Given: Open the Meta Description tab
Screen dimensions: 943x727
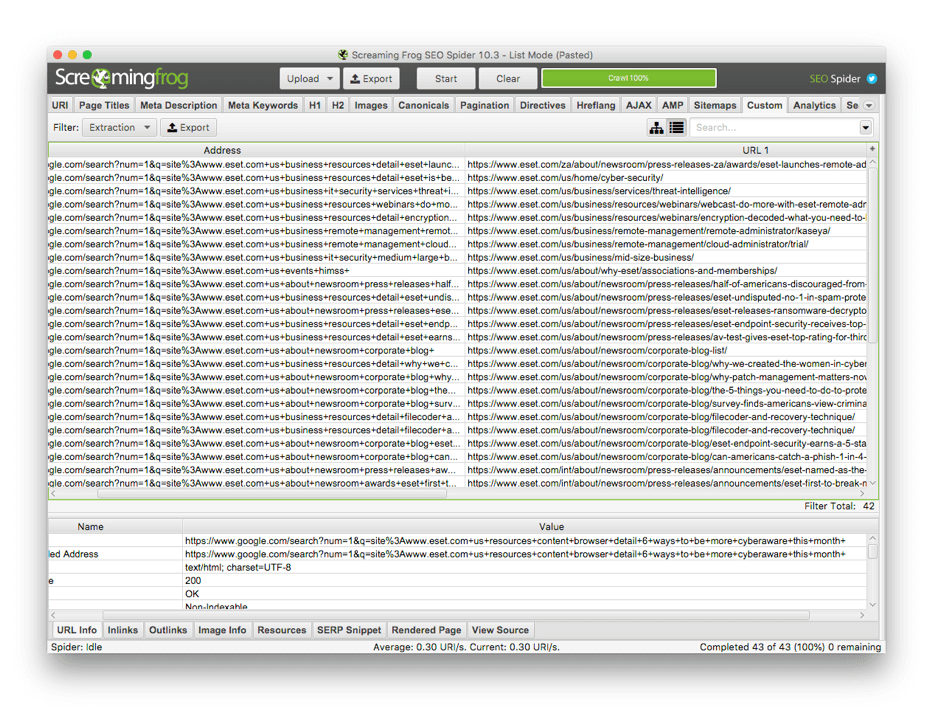Looking at the screenshot, I should pos(179,105).
